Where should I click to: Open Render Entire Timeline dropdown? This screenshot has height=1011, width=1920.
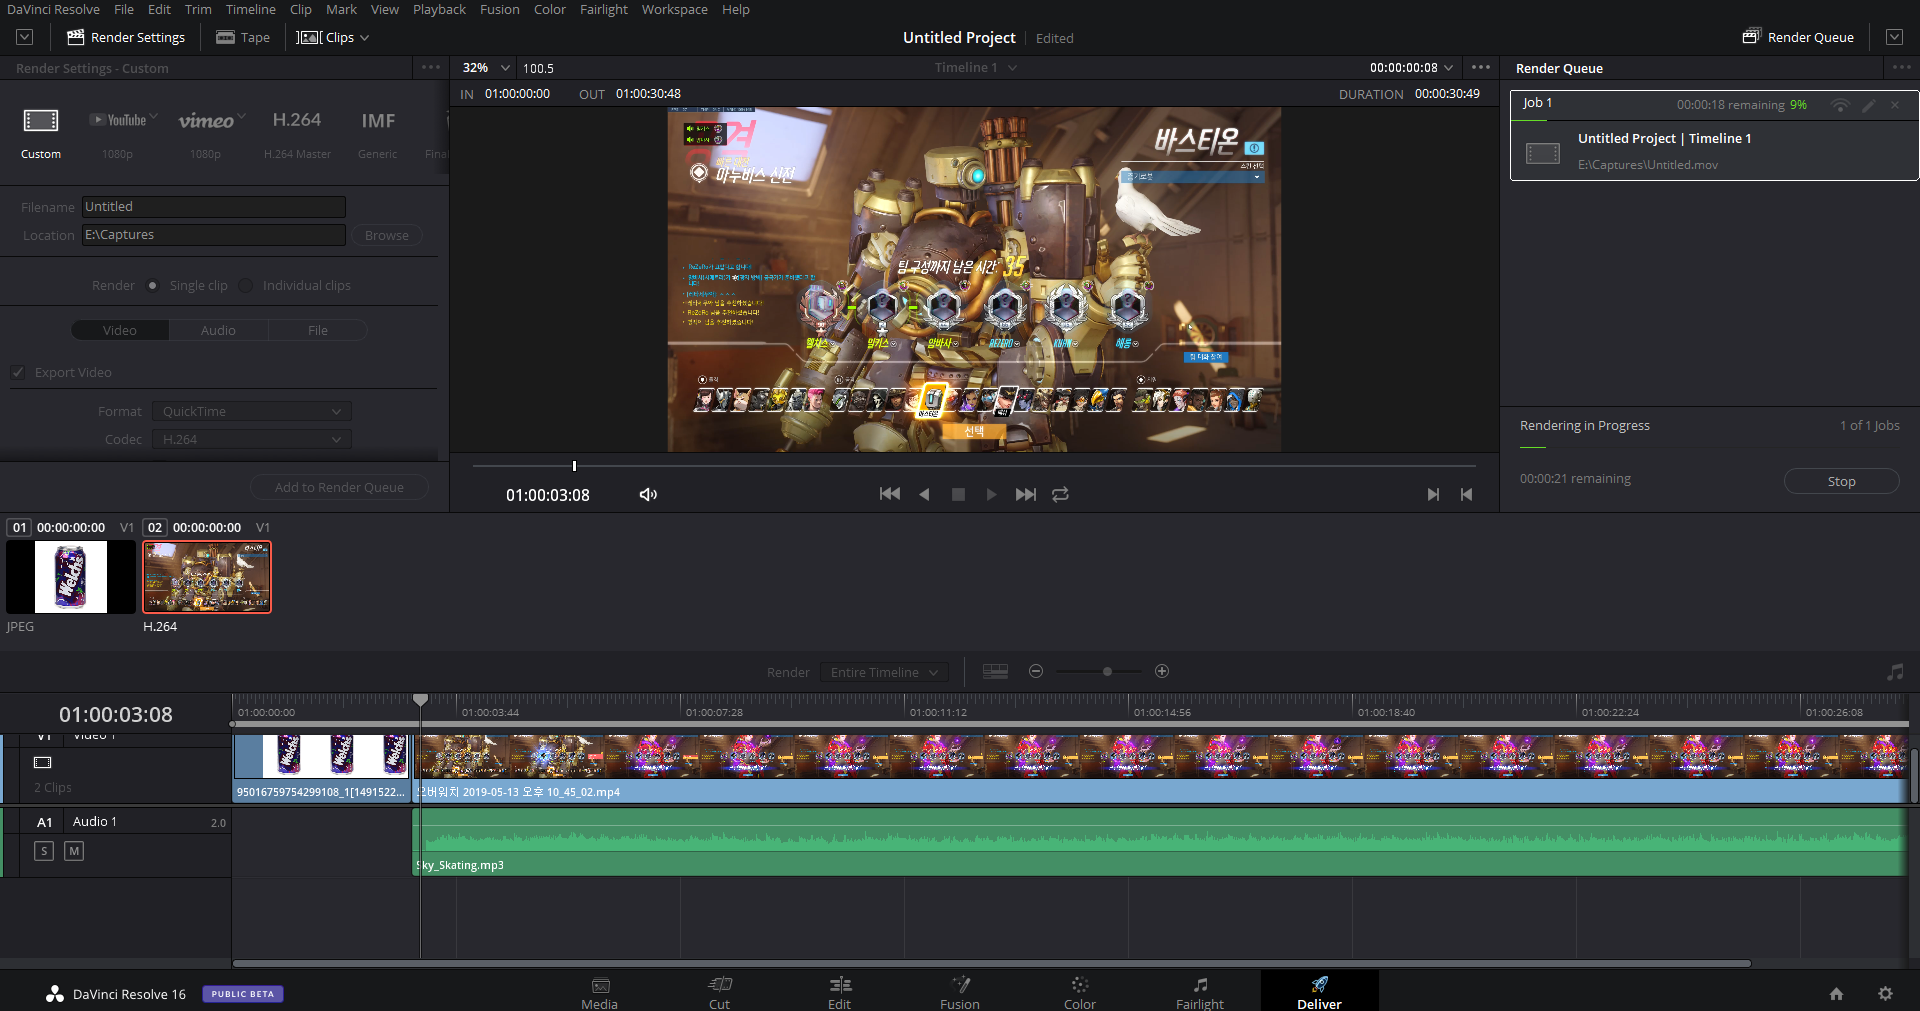click(883, 672)
